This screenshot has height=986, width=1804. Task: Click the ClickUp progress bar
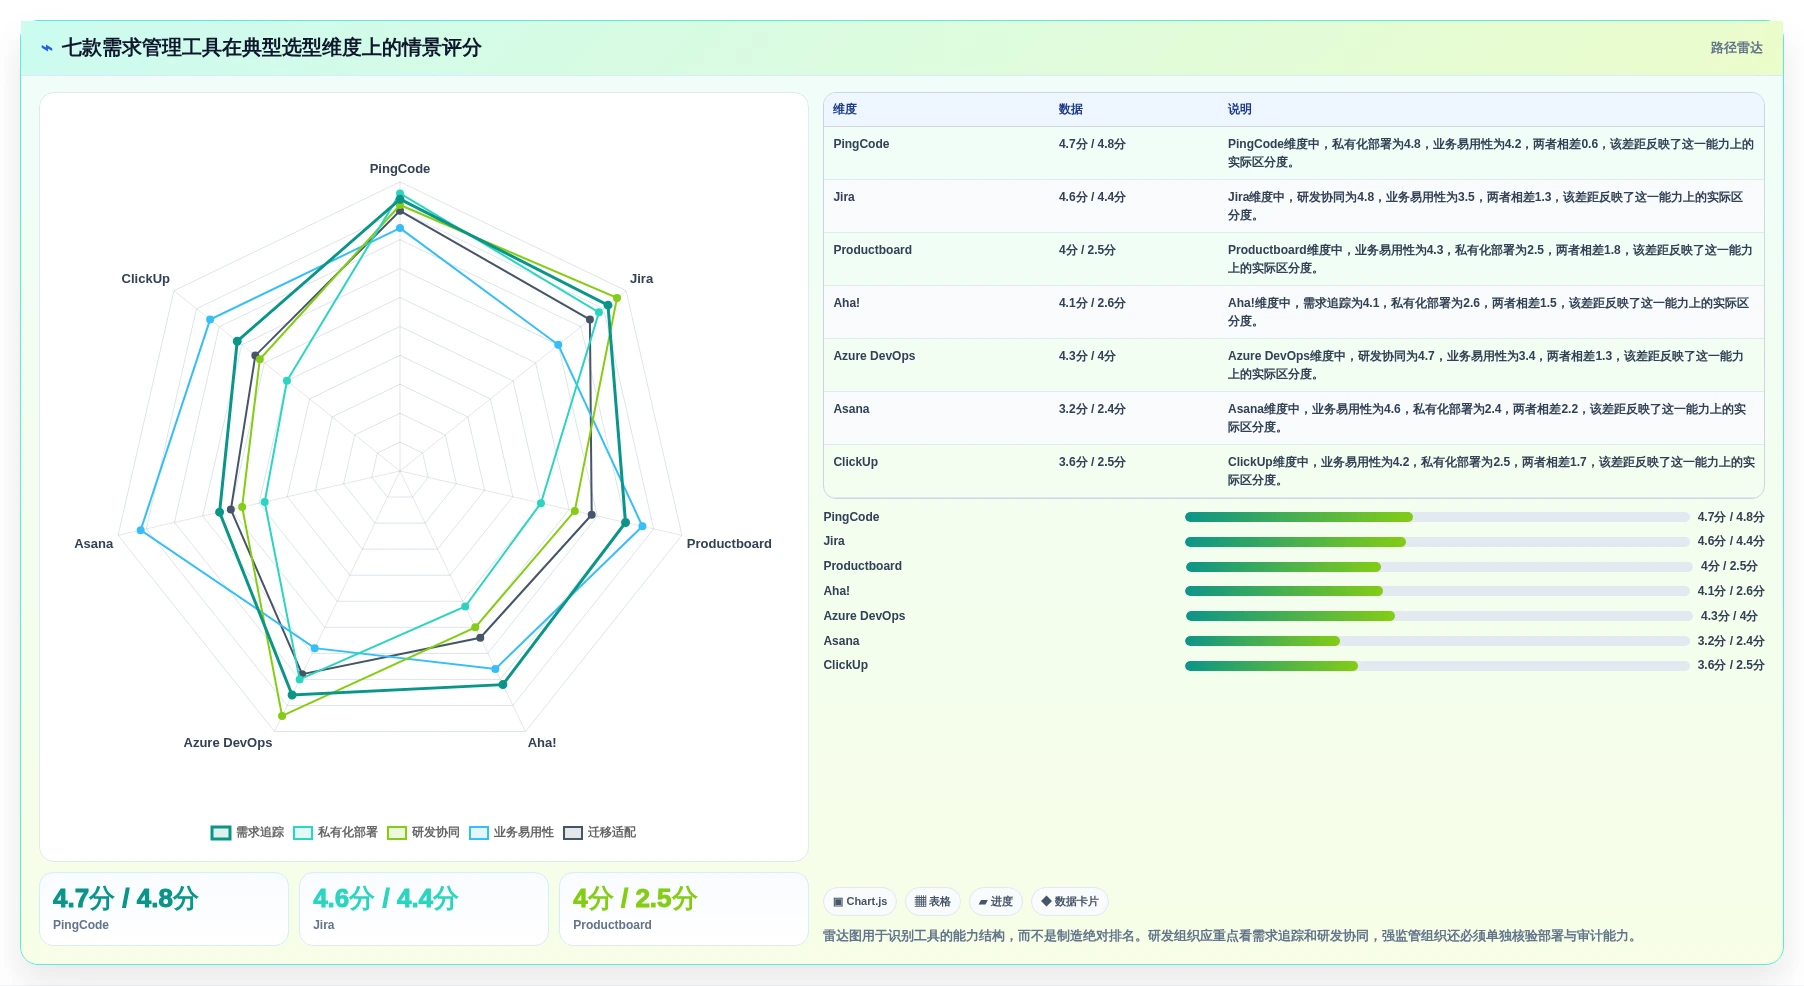[x=1437, y=666]
